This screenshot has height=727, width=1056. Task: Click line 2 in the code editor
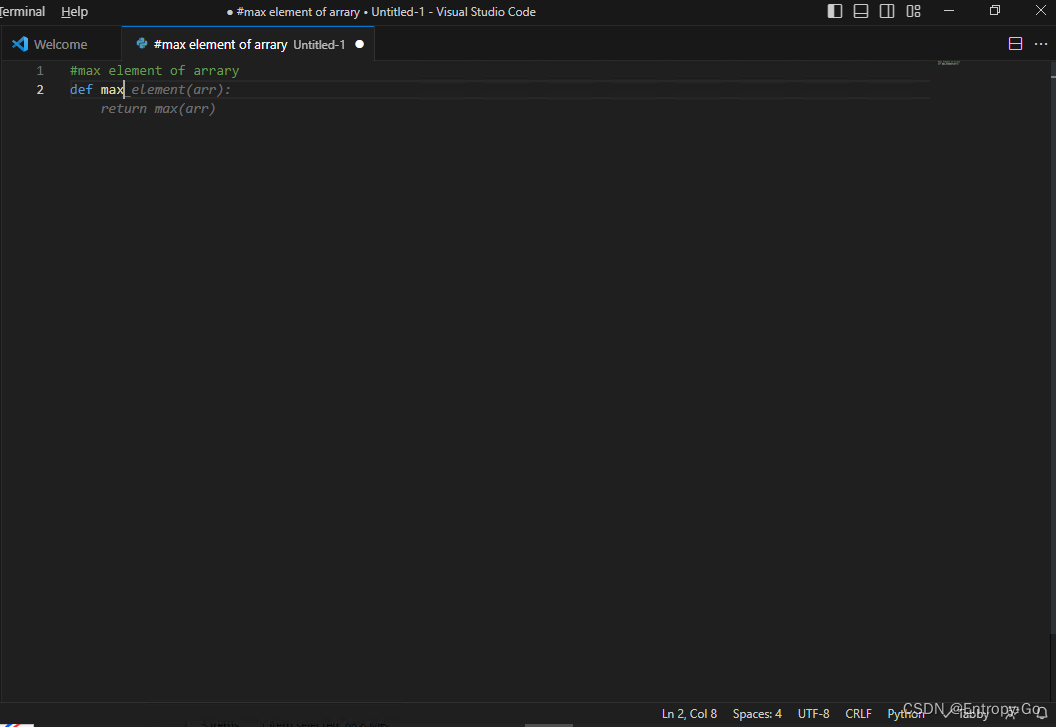150,89
